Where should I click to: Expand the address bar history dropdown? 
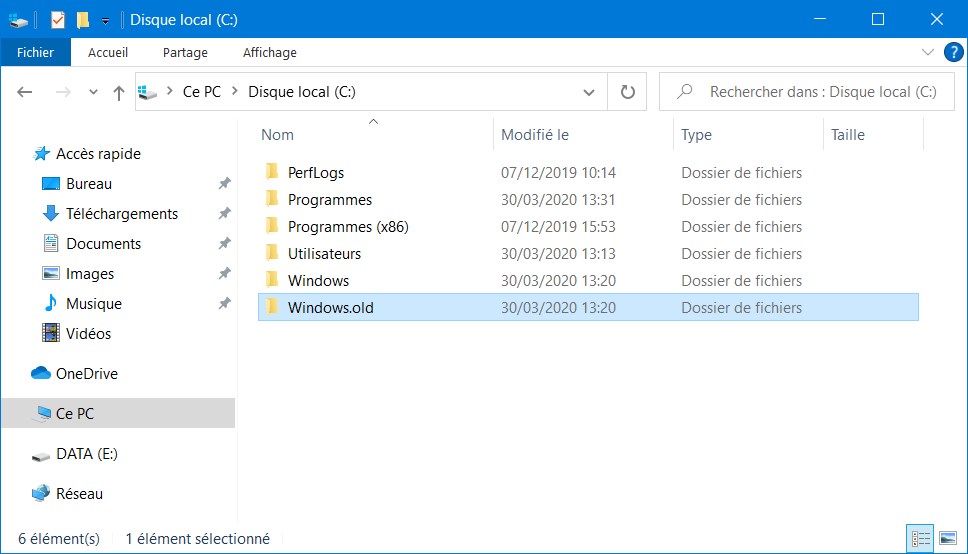pyautogui.click(x=588, y=92)
